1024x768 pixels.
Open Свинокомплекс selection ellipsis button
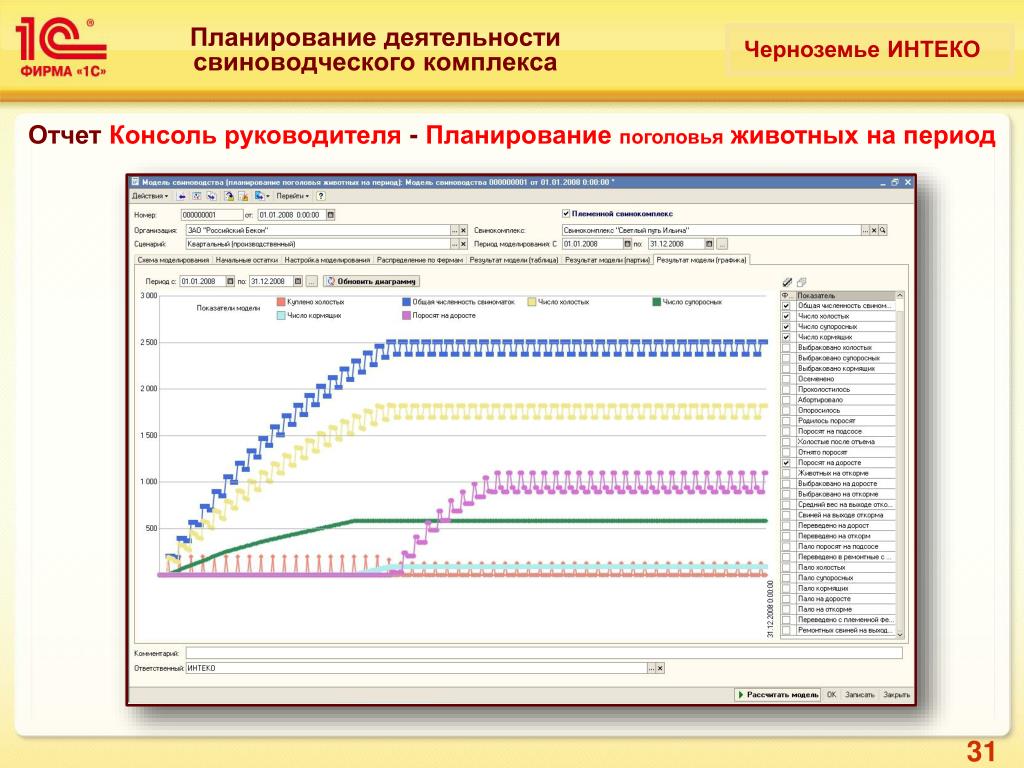865,231
